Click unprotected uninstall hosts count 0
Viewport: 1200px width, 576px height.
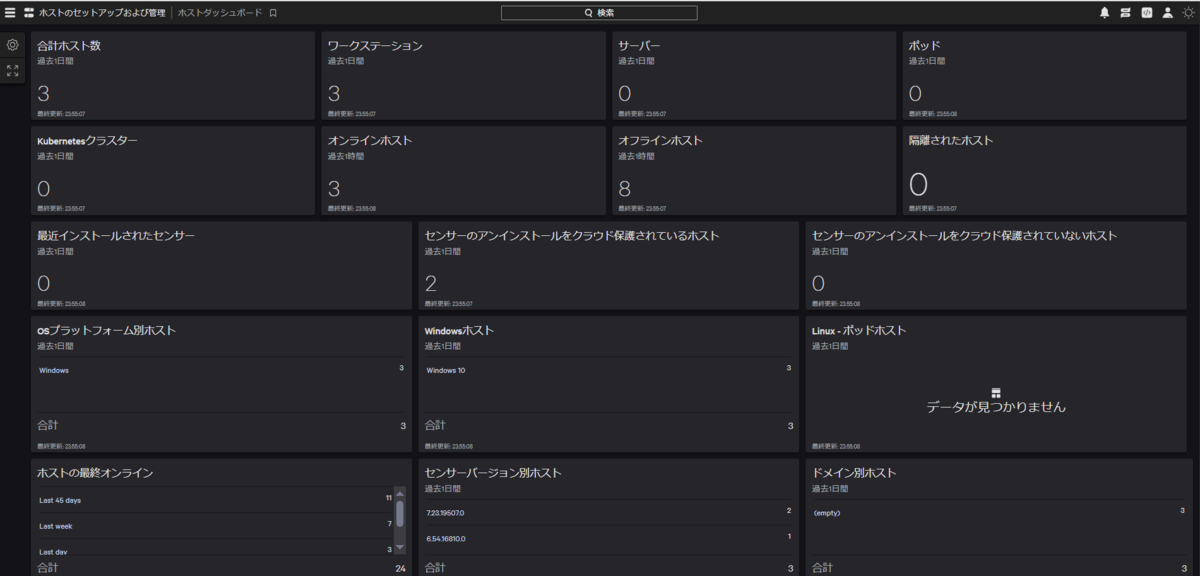coord(818,284)
